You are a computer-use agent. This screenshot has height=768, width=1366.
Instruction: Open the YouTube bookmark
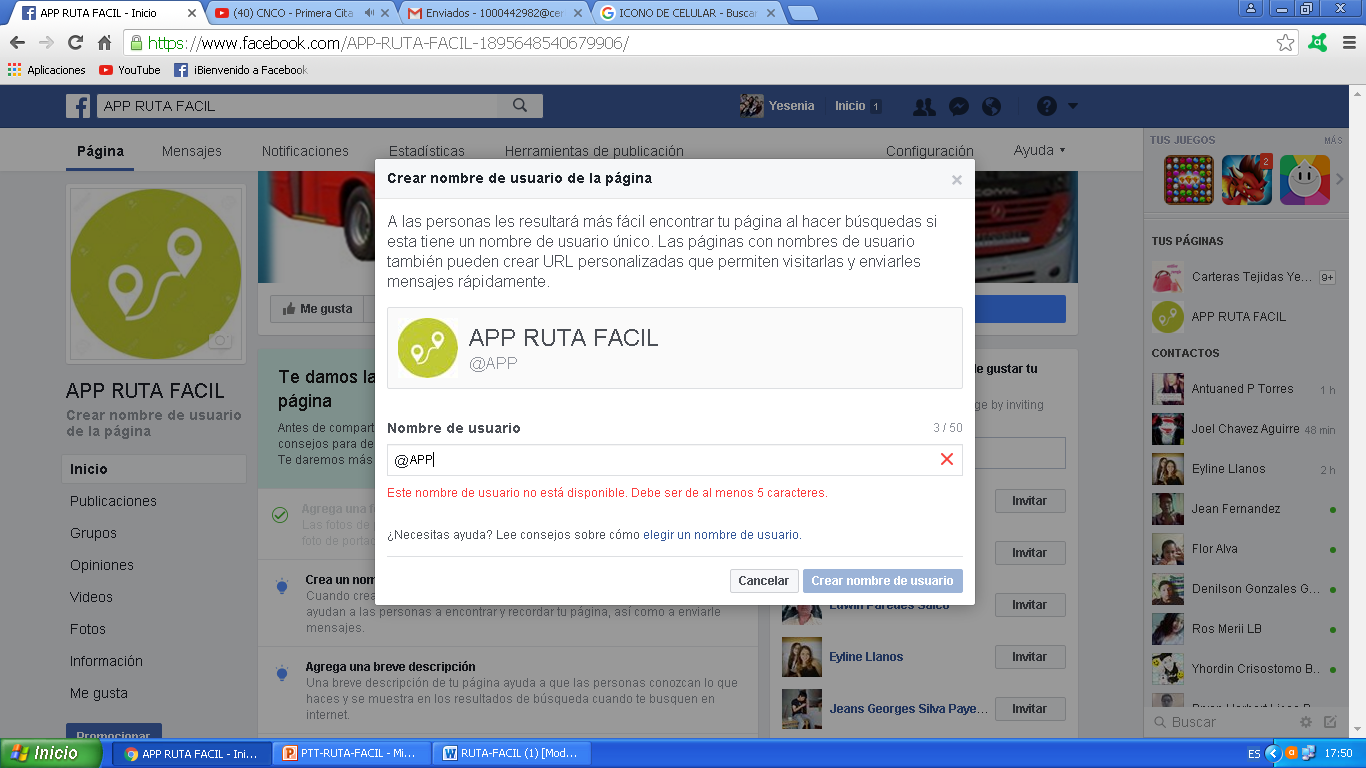click(x=129, y=70)
